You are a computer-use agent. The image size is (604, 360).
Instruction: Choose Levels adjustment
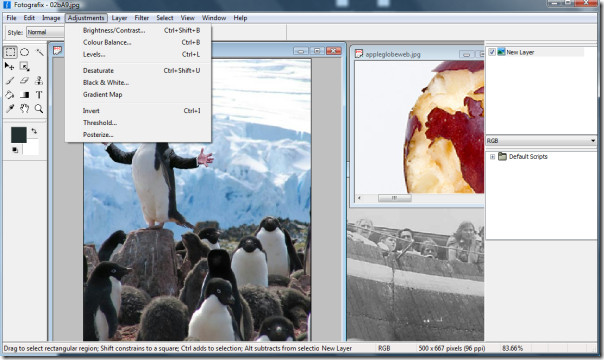pos(139,54)
